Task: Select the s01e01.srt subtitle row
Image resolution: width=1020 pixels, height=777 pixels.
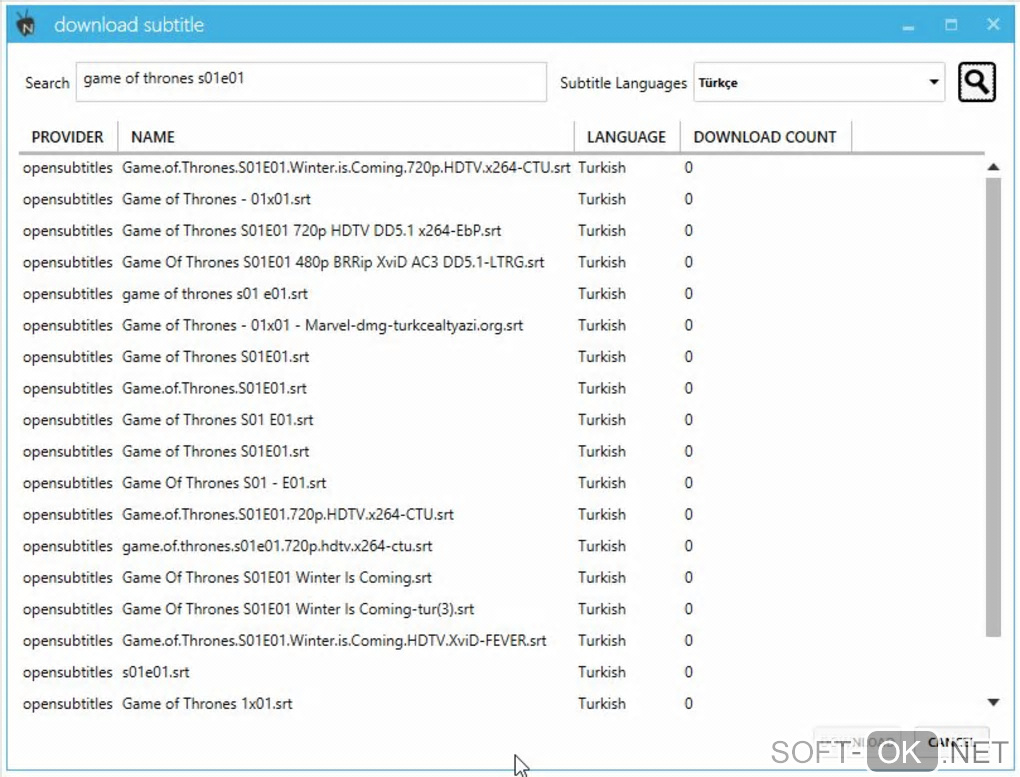Action: [x=156, y=672]
